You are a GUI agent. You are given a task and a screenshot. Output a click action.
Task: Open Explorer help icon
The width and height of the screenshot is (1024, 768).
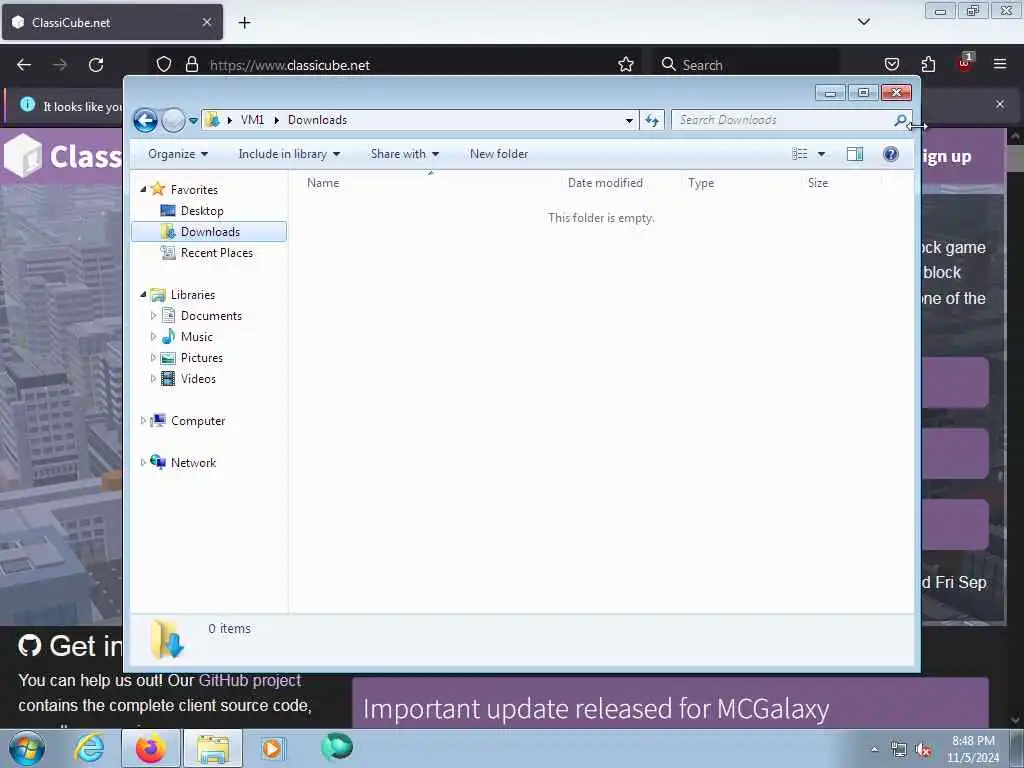coord(891,154)
